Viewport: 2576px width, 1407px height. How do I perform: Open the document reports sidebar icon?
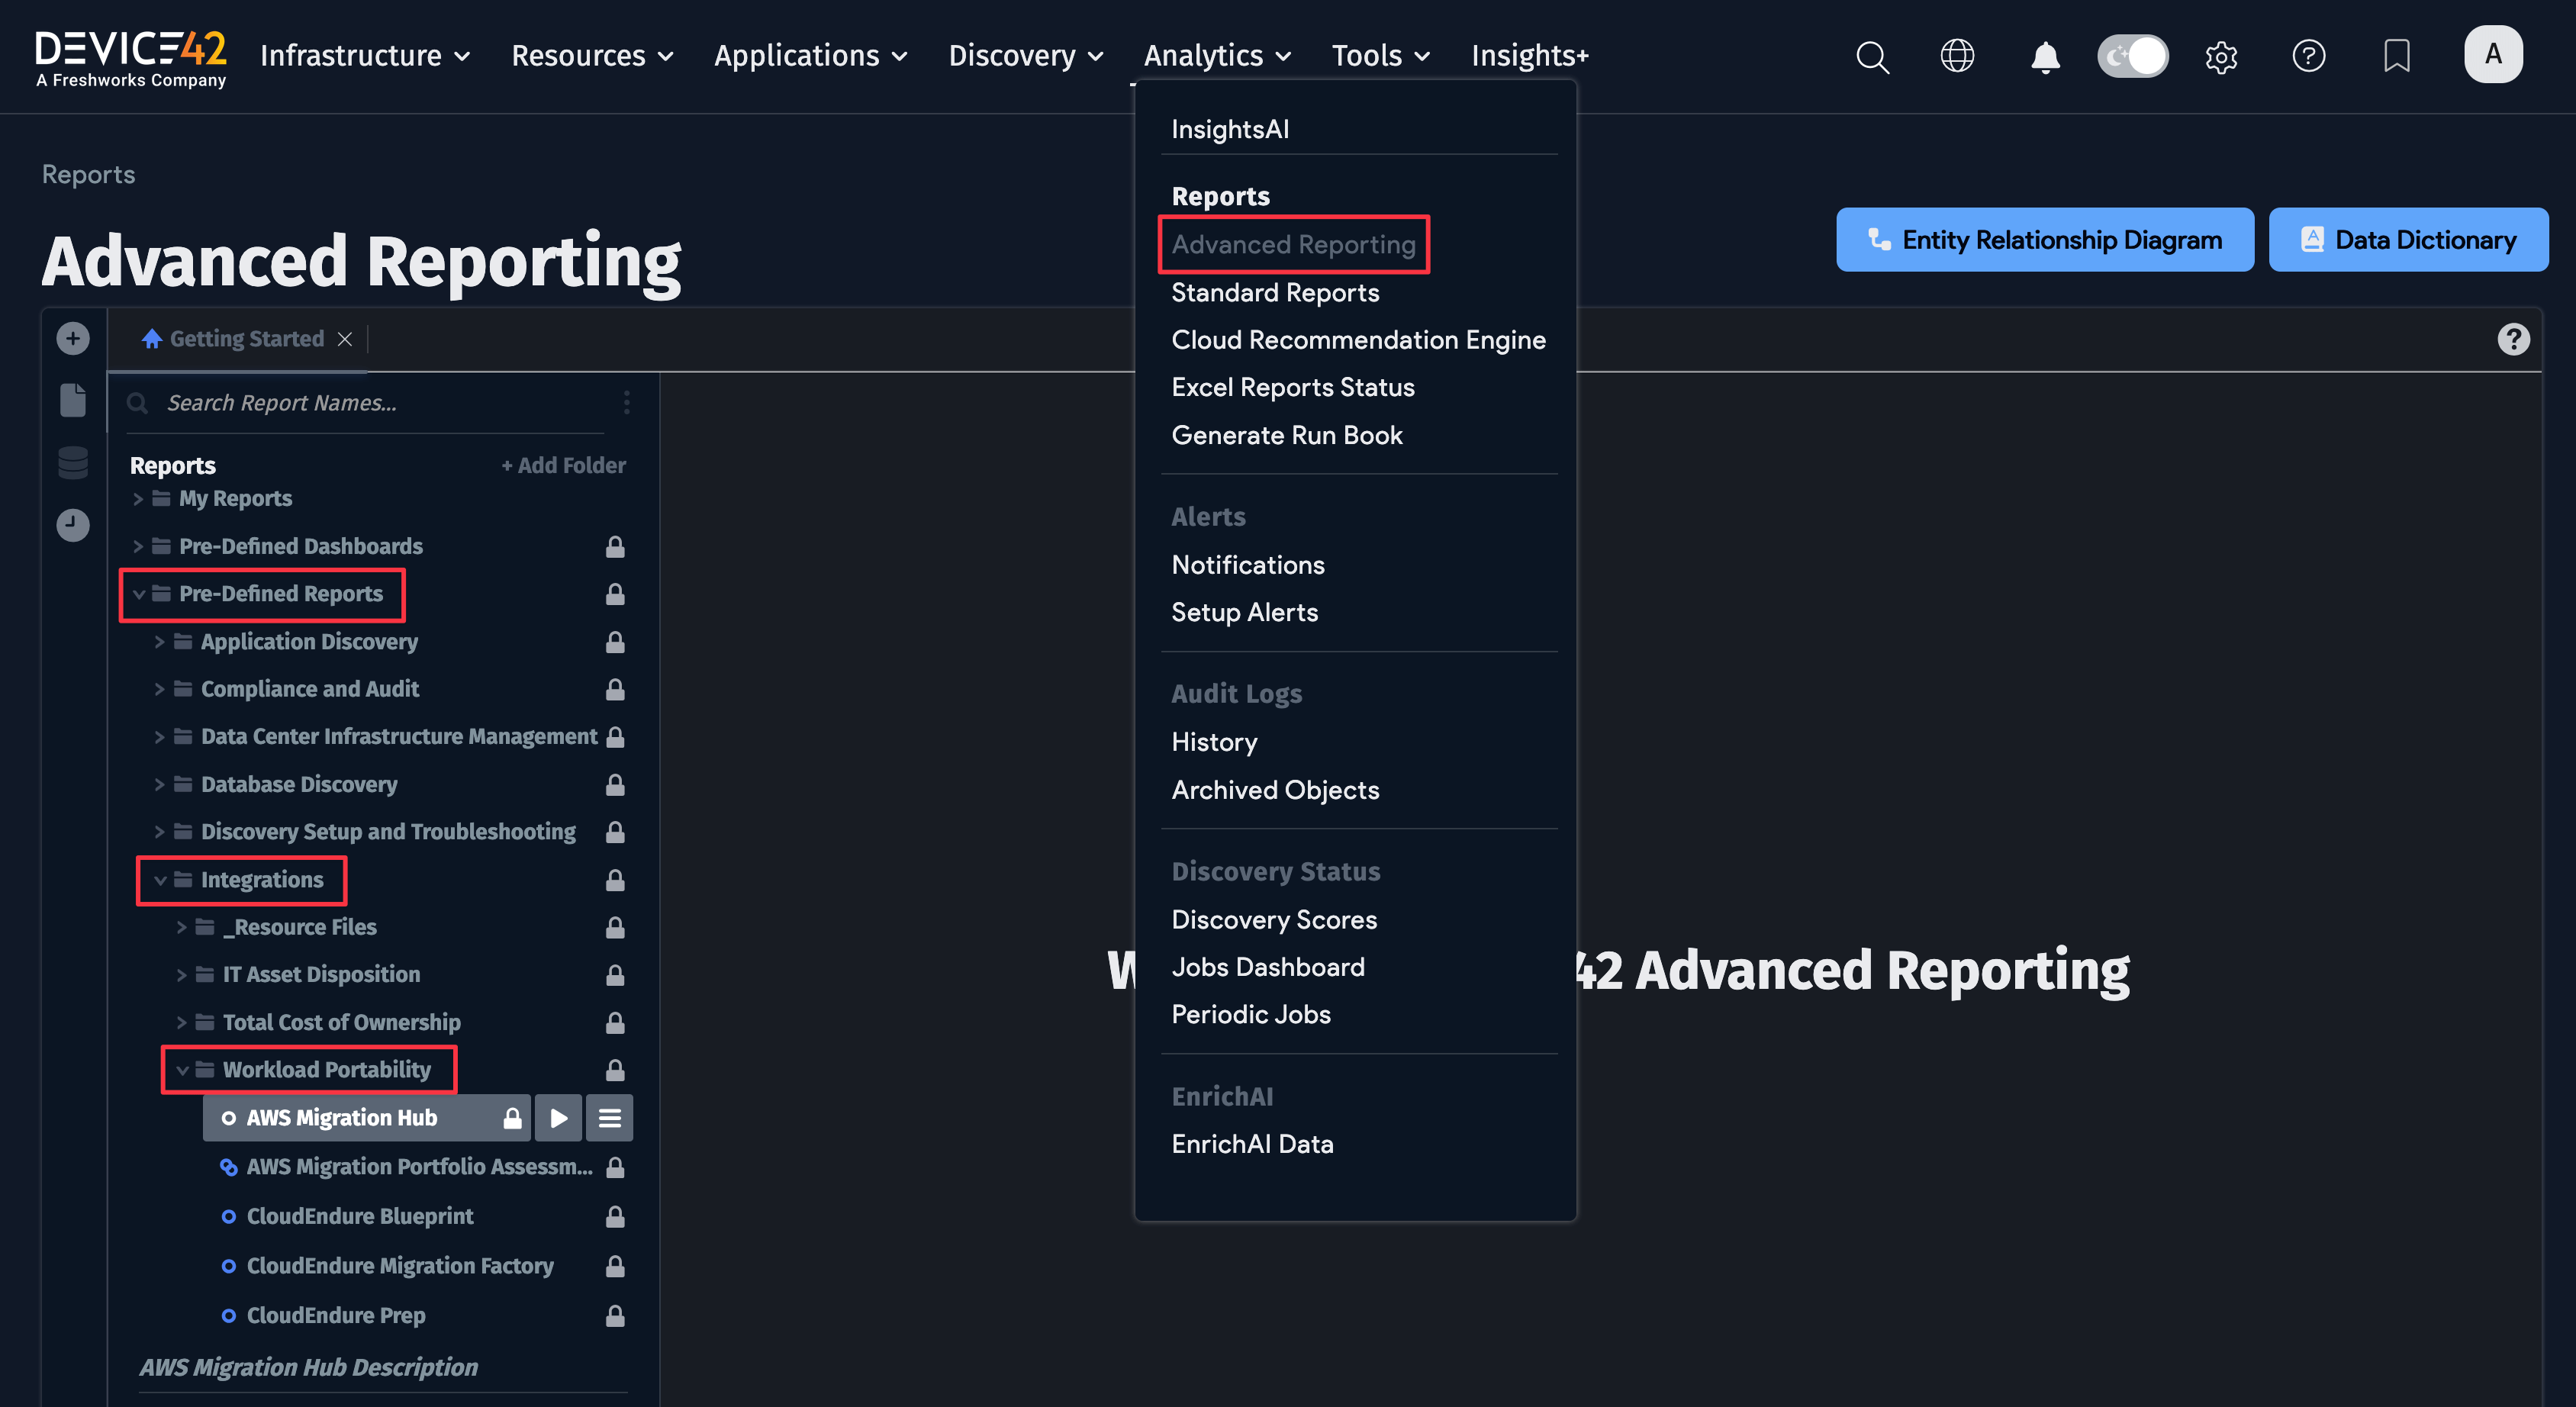pyautogui.click(x=72, y=400)
